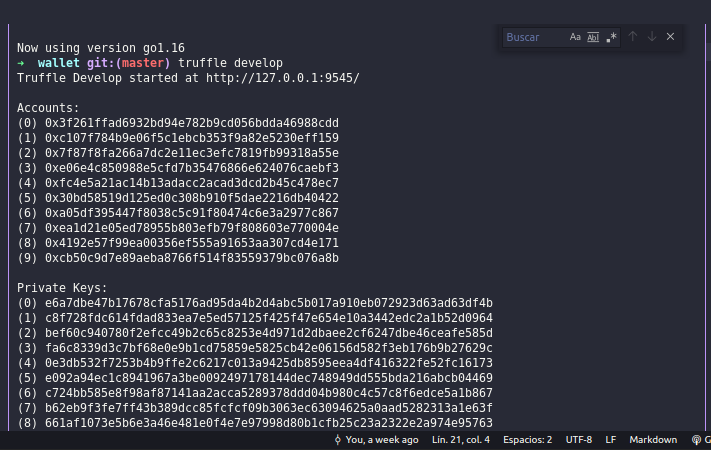
Task: Click account (7) address 0xea1d21e05ed78955...
Action: coord(192,228)
